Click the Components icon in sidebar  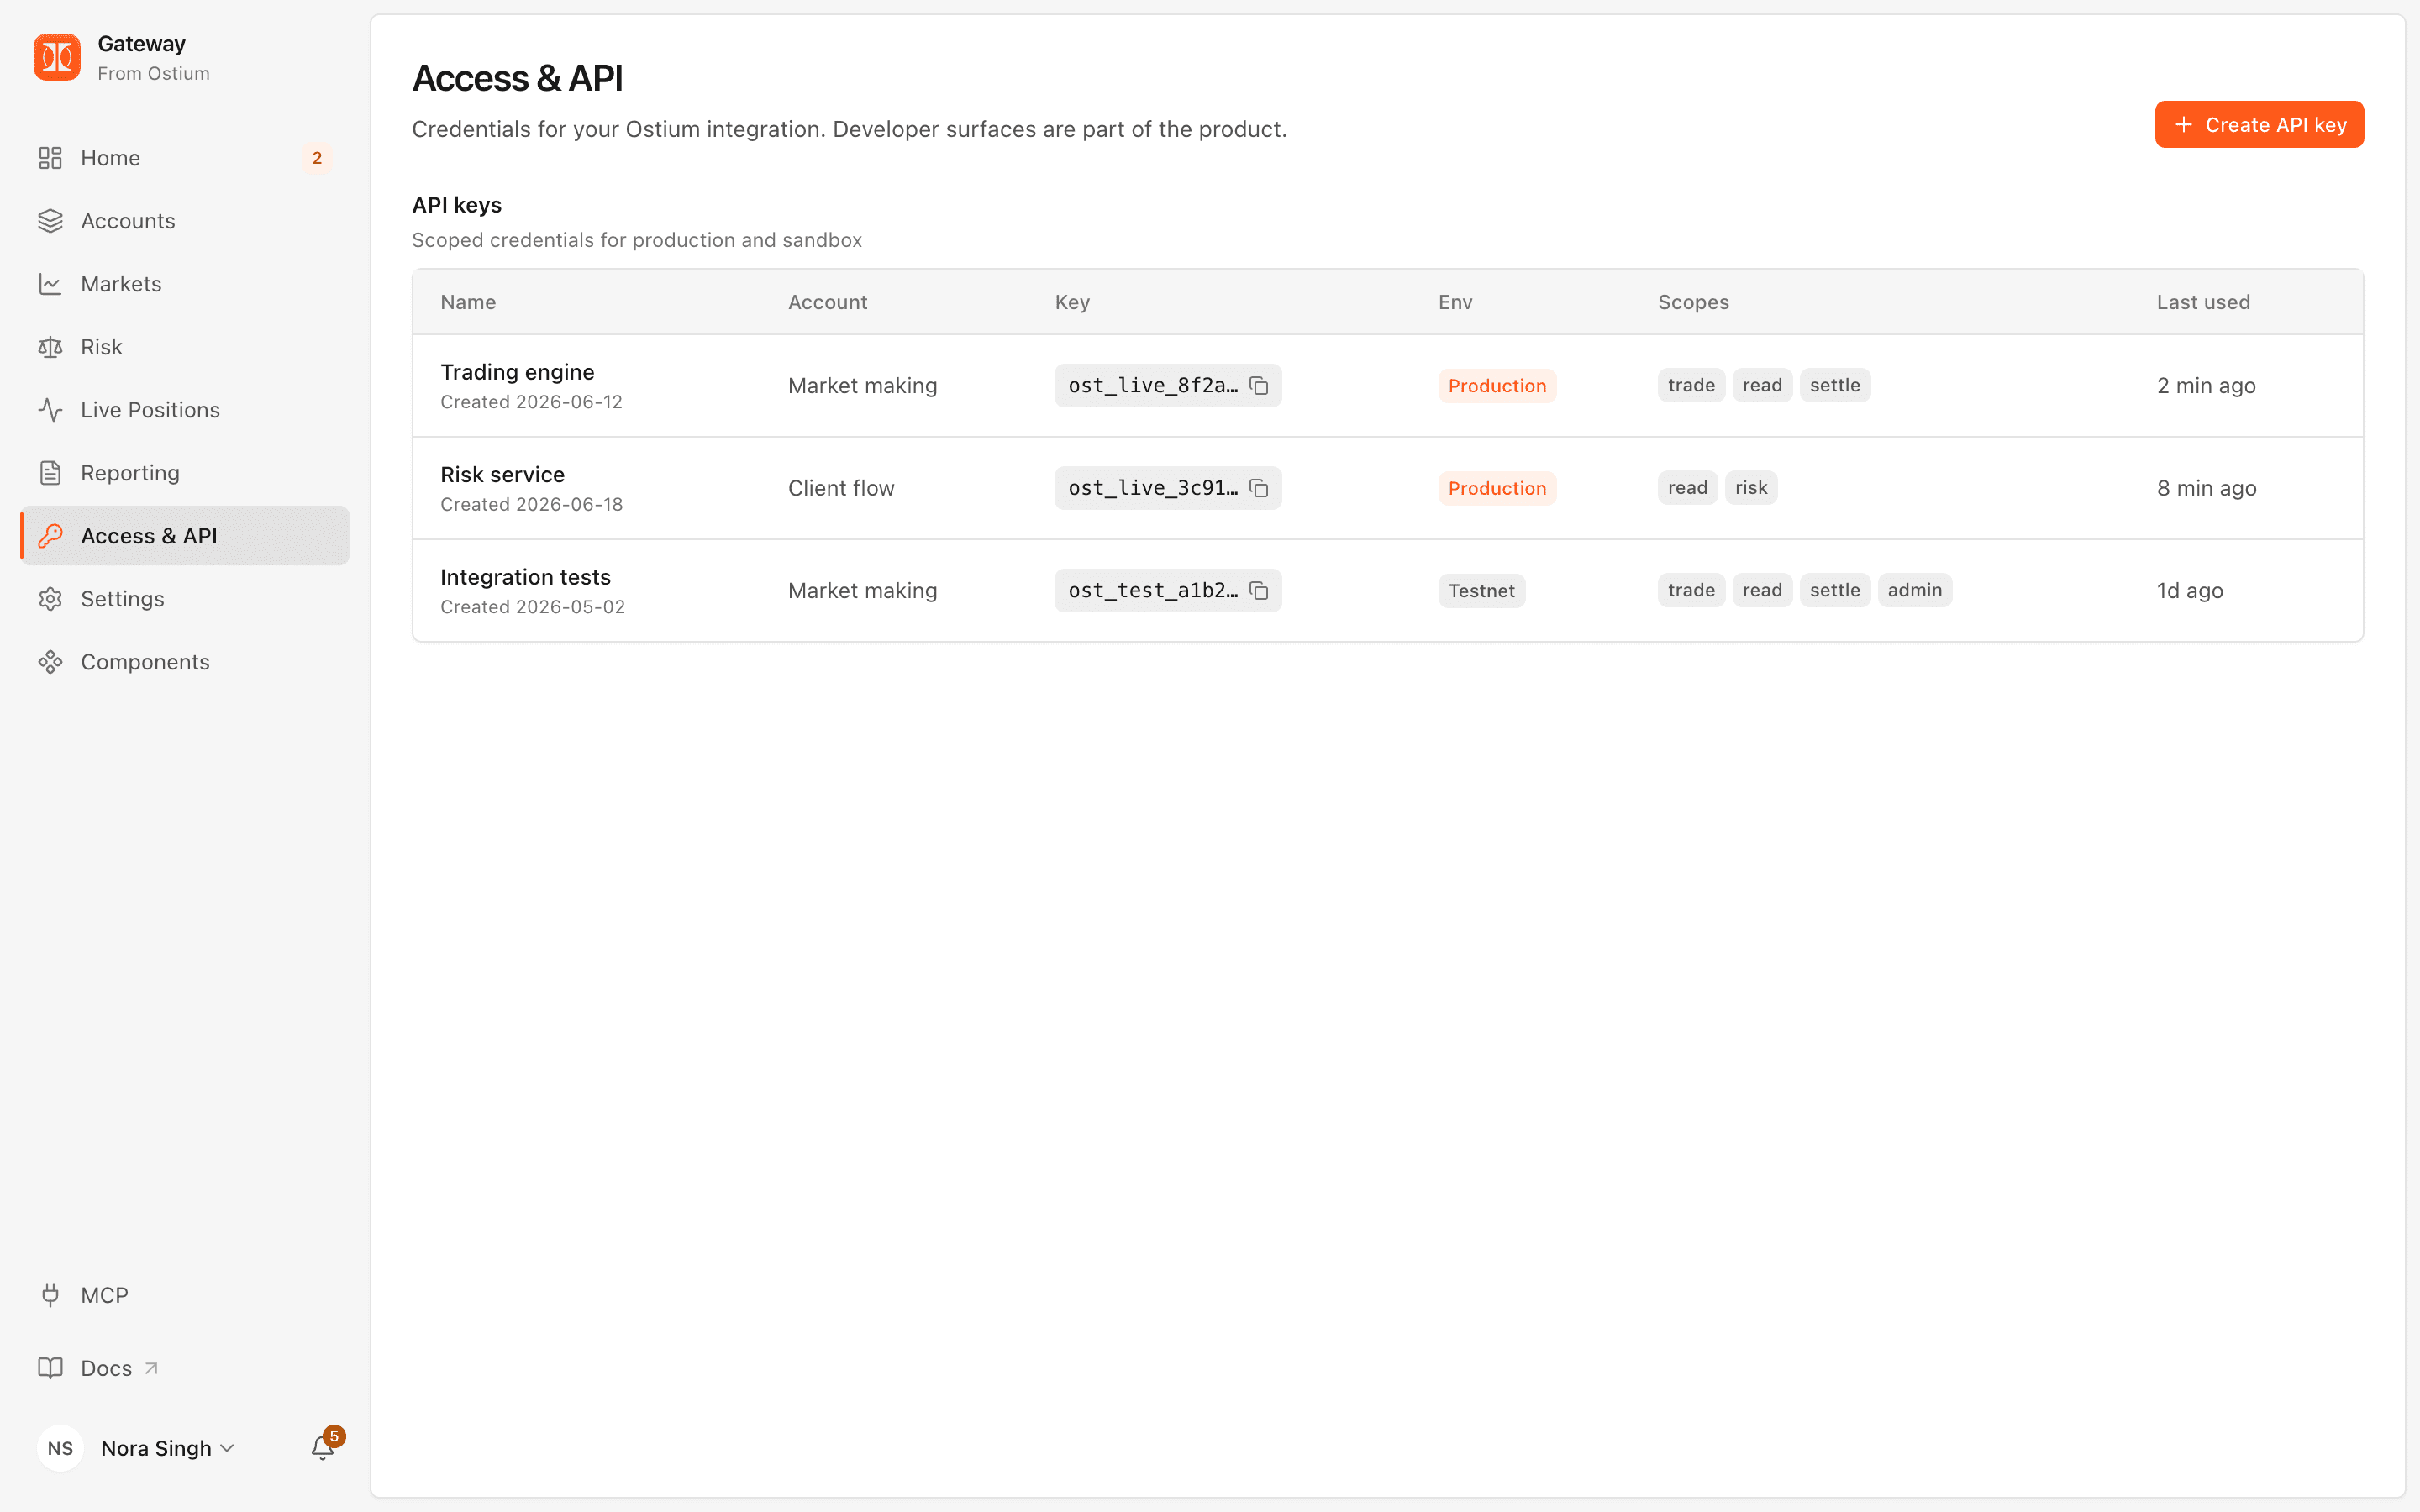pos(50,662)
